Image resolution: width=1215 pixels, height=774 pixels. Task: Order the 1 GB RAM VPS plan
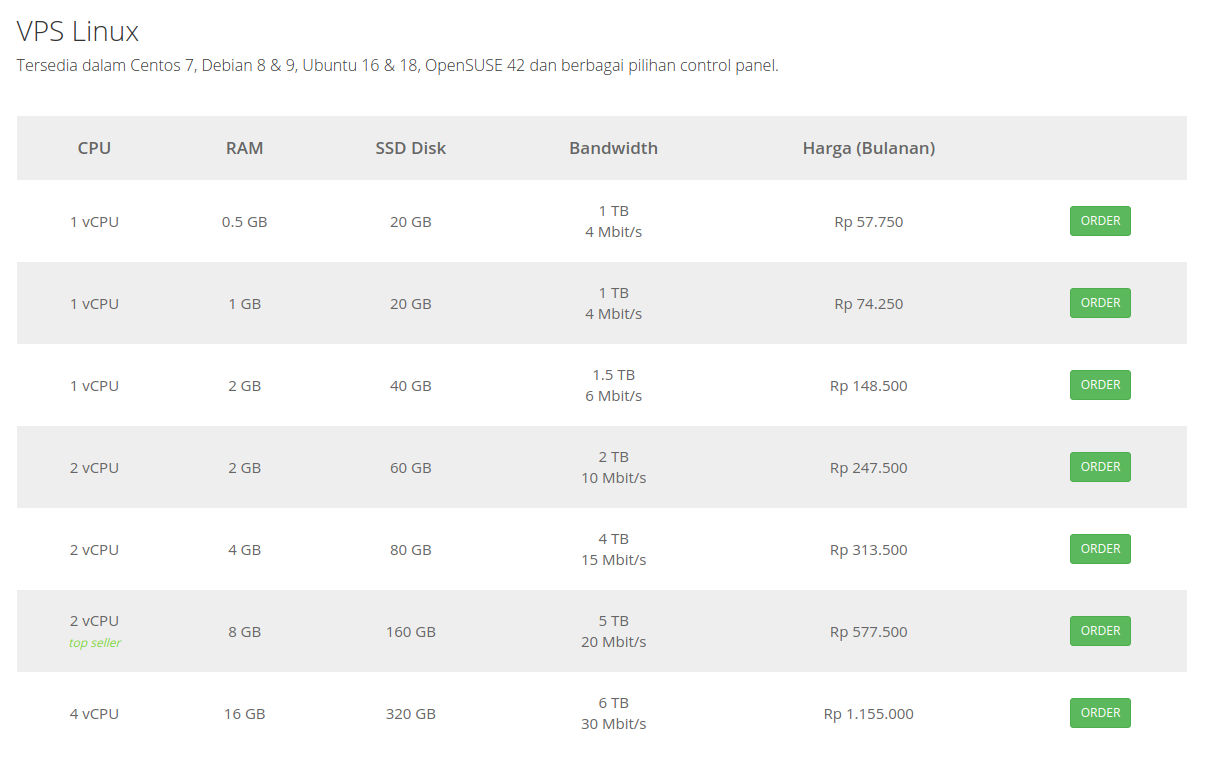(1100, 303)
